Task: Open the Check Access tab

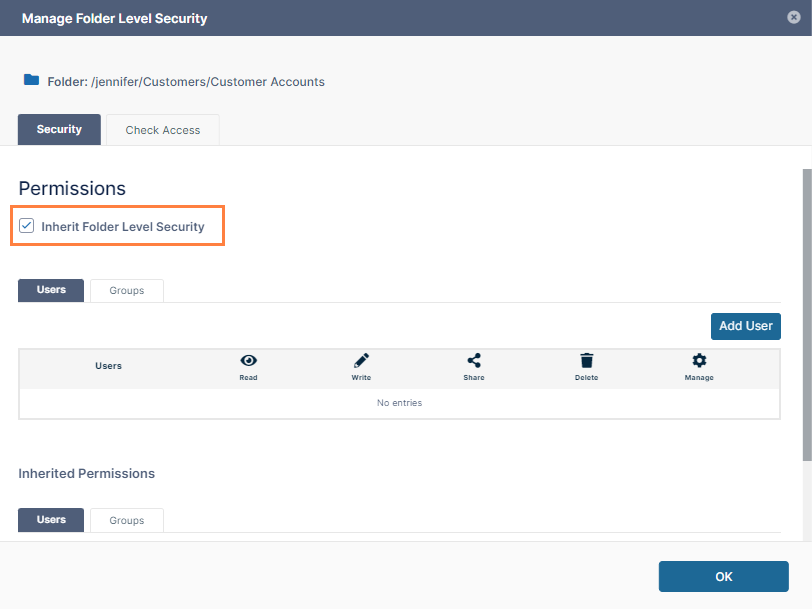Action: (x=162, y=130)
